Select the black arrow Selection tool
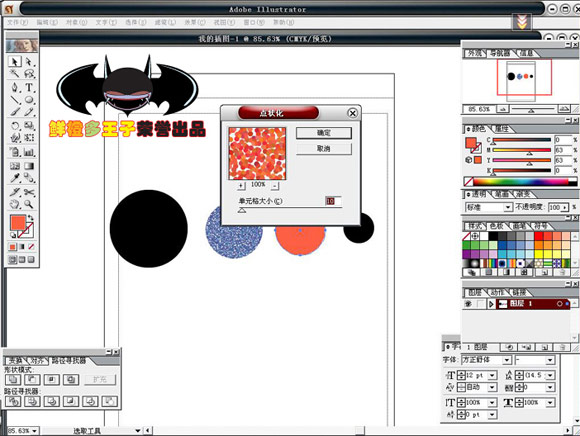The width and height of the screenshot is (580, 436). pyautogui.click(x=15, y=61)
